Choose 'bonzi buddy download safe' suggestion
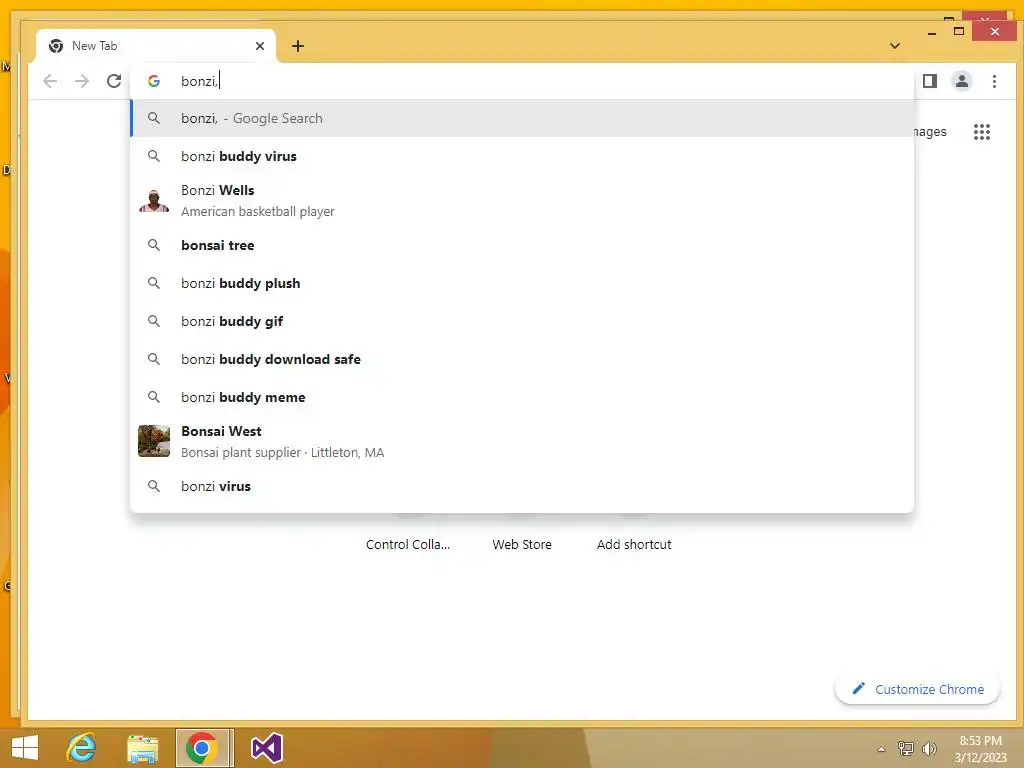This screenshot has height=768, width=1024. click(x=522, y=359)
